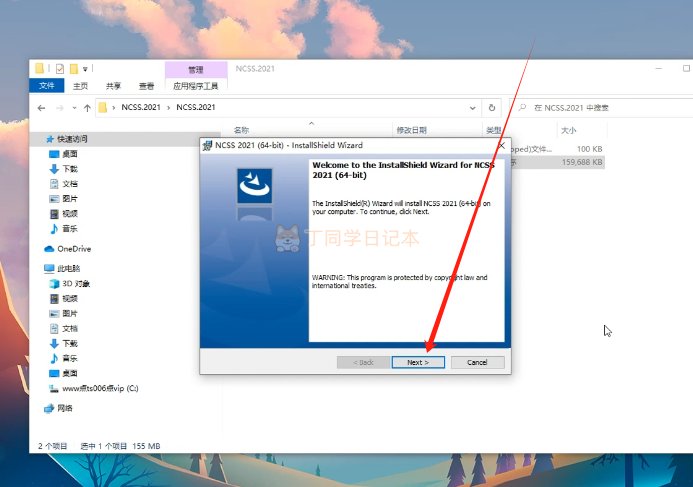Click first NCSS.2021 breadcrumb in address bar
This screenshot has height=487, width=693.
(x=141, y=107)
